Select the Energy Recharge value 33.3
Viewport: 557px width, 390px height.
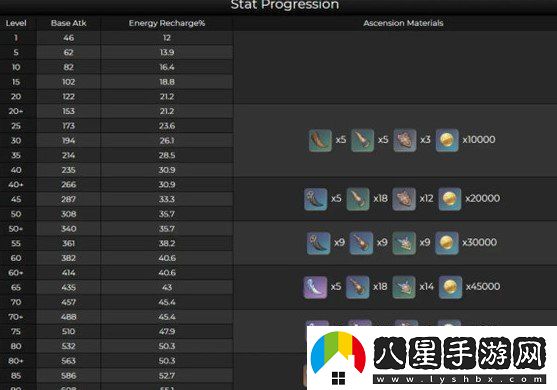(167, 200)
